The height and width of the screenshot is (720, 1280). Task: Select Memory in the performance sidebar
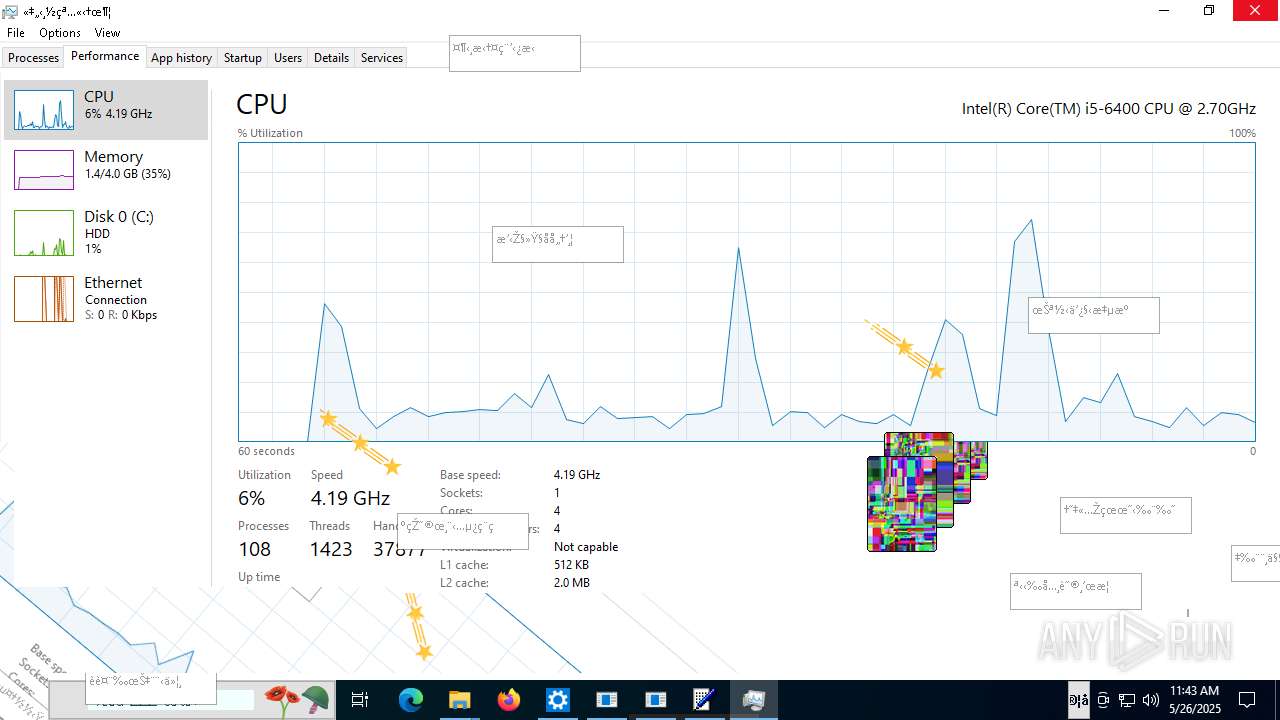pyautogui.click(x=106, y=170)
